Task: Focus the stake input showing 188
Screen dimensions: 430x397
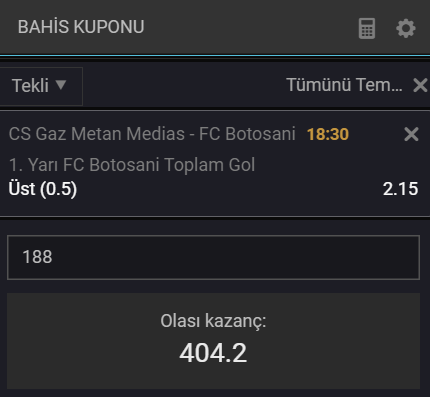Action: [x=213, y=257]
